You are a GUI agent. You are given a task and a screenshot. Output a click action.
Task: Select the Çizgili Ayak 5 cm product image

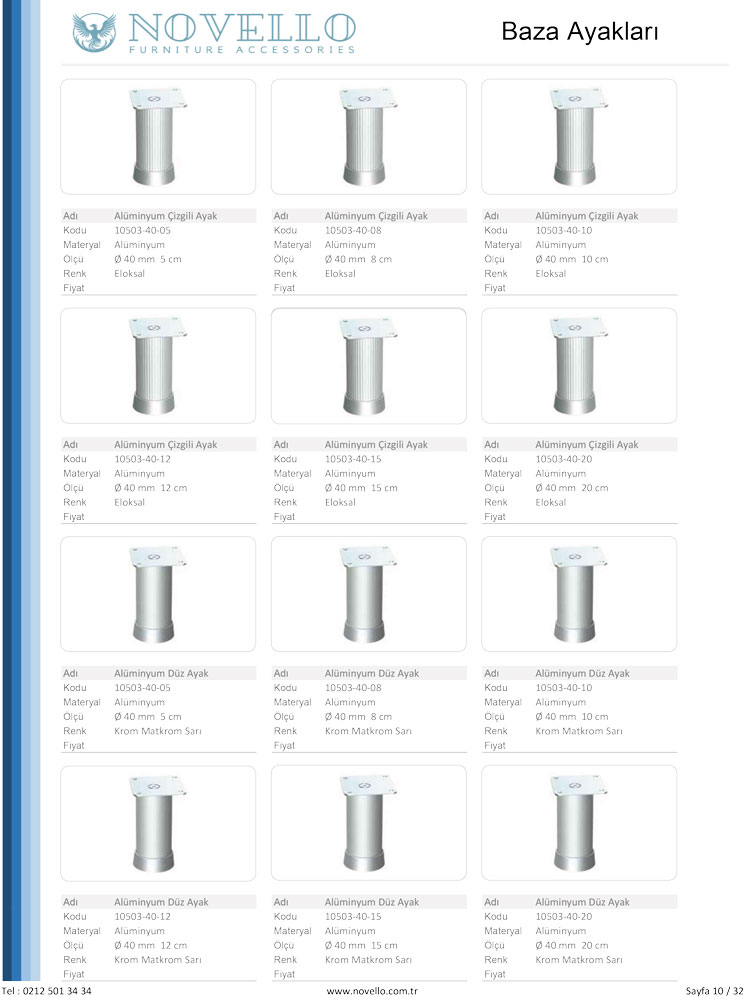158,137
